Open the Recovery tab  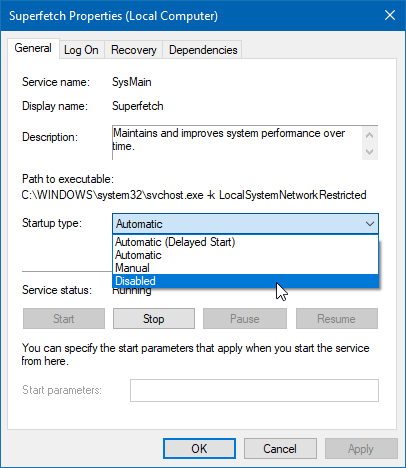pyautogui.click(x=134, y=50)
